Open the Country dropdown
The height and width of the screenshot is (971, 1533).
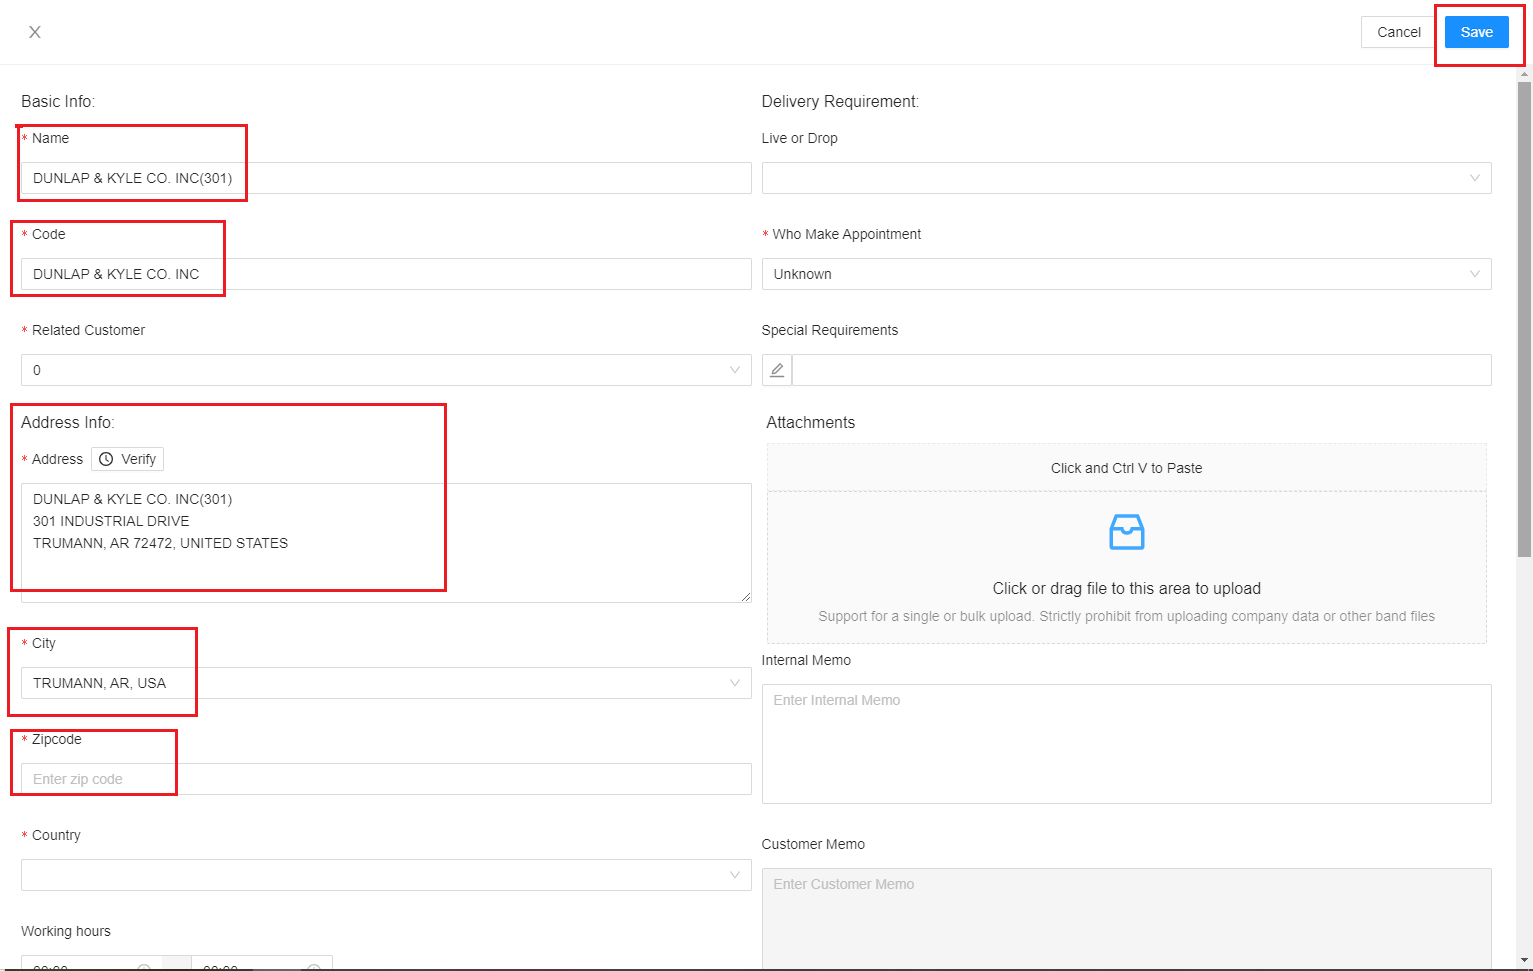pos(385,875)
